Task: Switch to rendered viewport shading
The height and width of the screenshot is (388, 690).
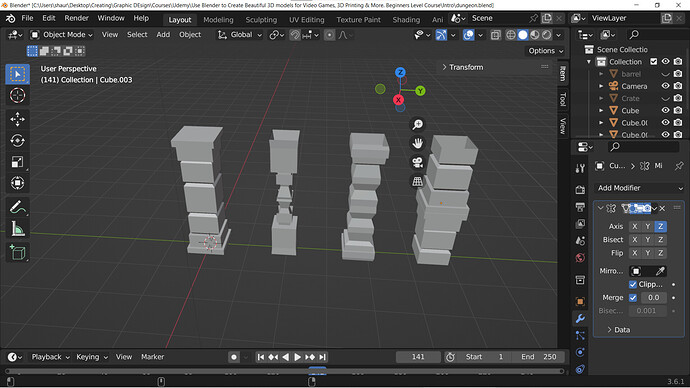Action: coord(547,35)
